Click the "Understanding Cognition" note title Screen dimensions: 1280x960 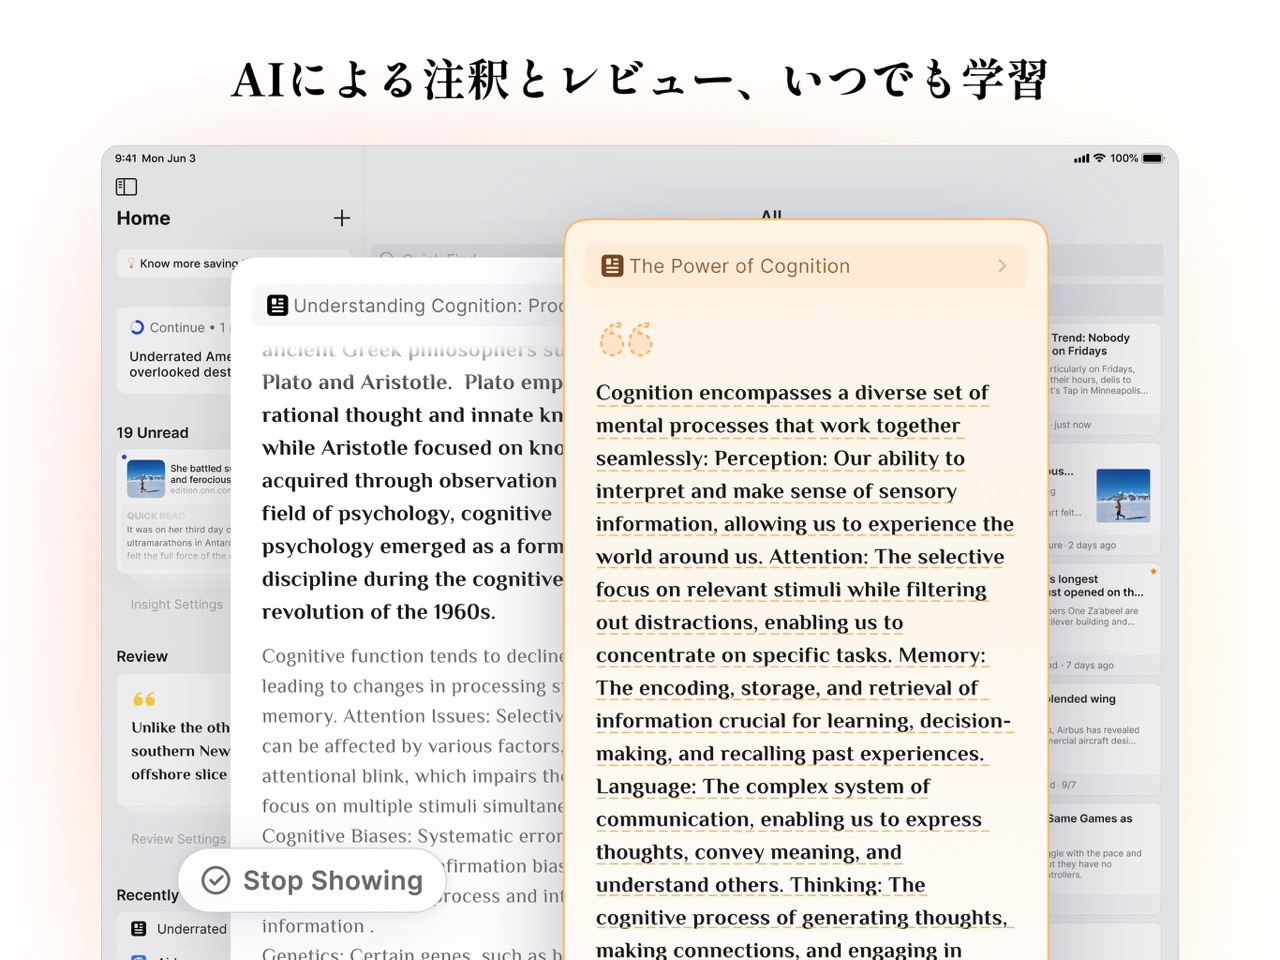pos(429,306)
